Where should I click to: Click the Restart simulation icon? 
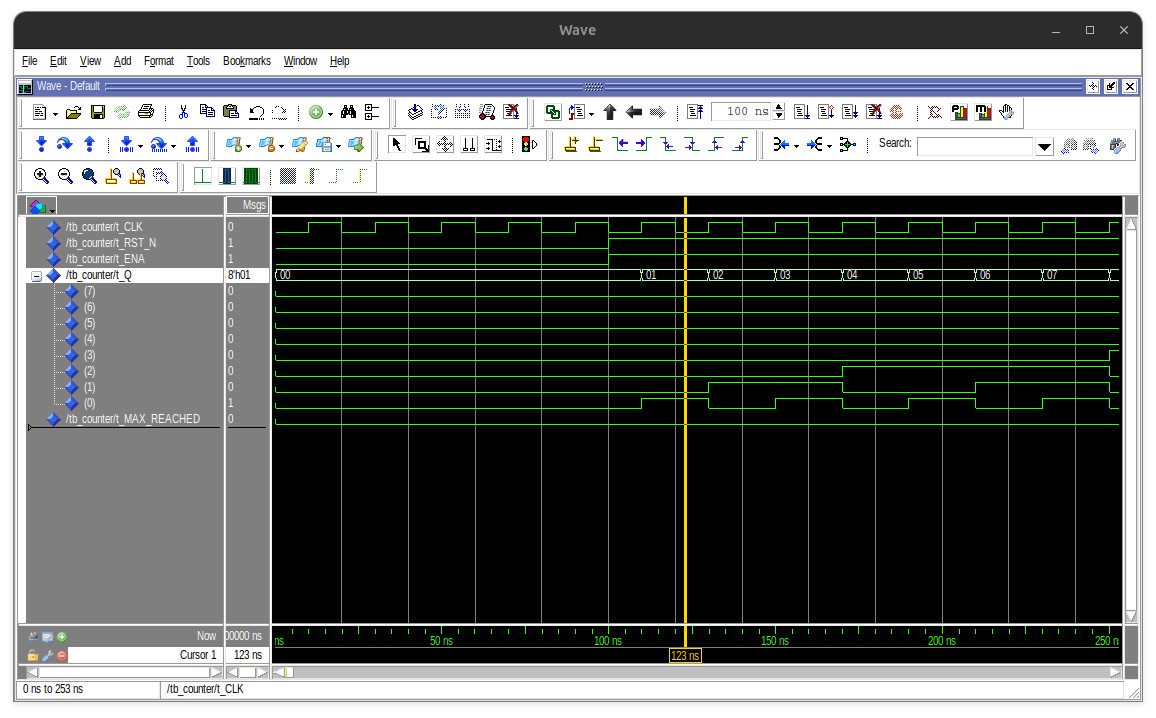pos(696,112)
